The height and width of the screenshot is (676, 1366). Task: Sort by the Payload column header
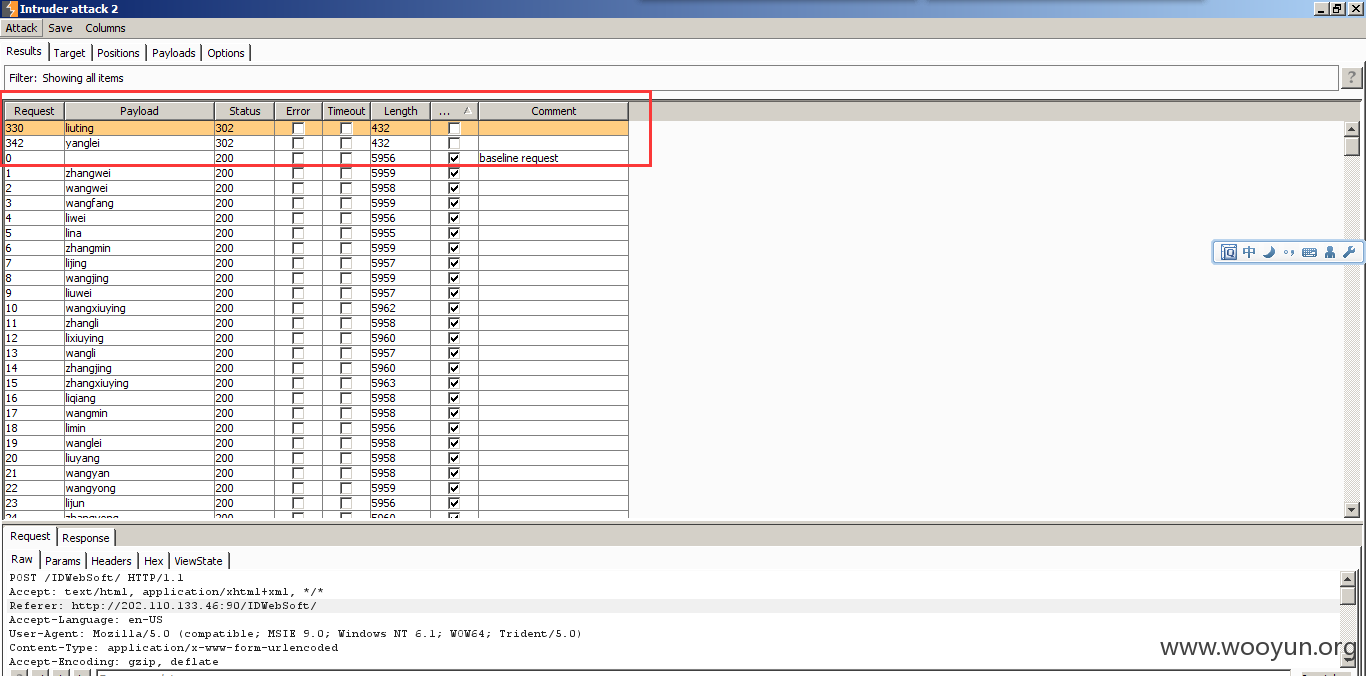[139, 111]
